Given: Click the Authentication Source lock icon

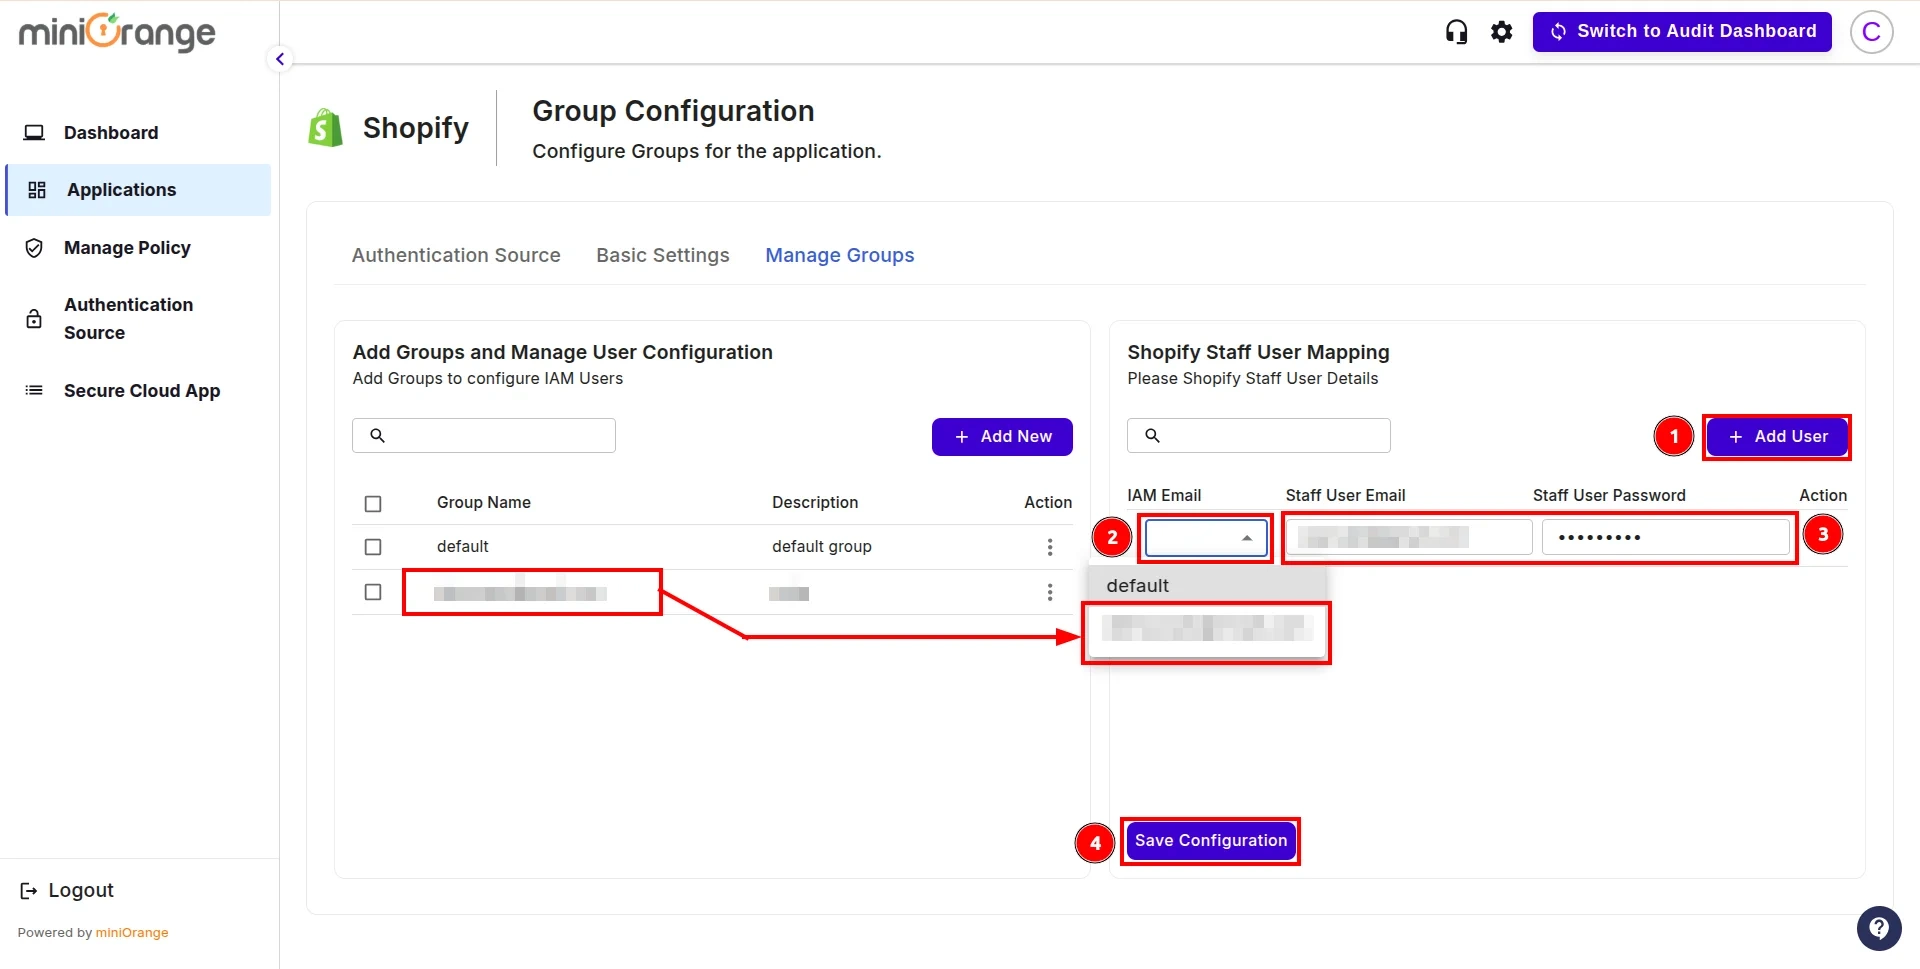Looking at the screenshot, I should (x=34, y=318).
